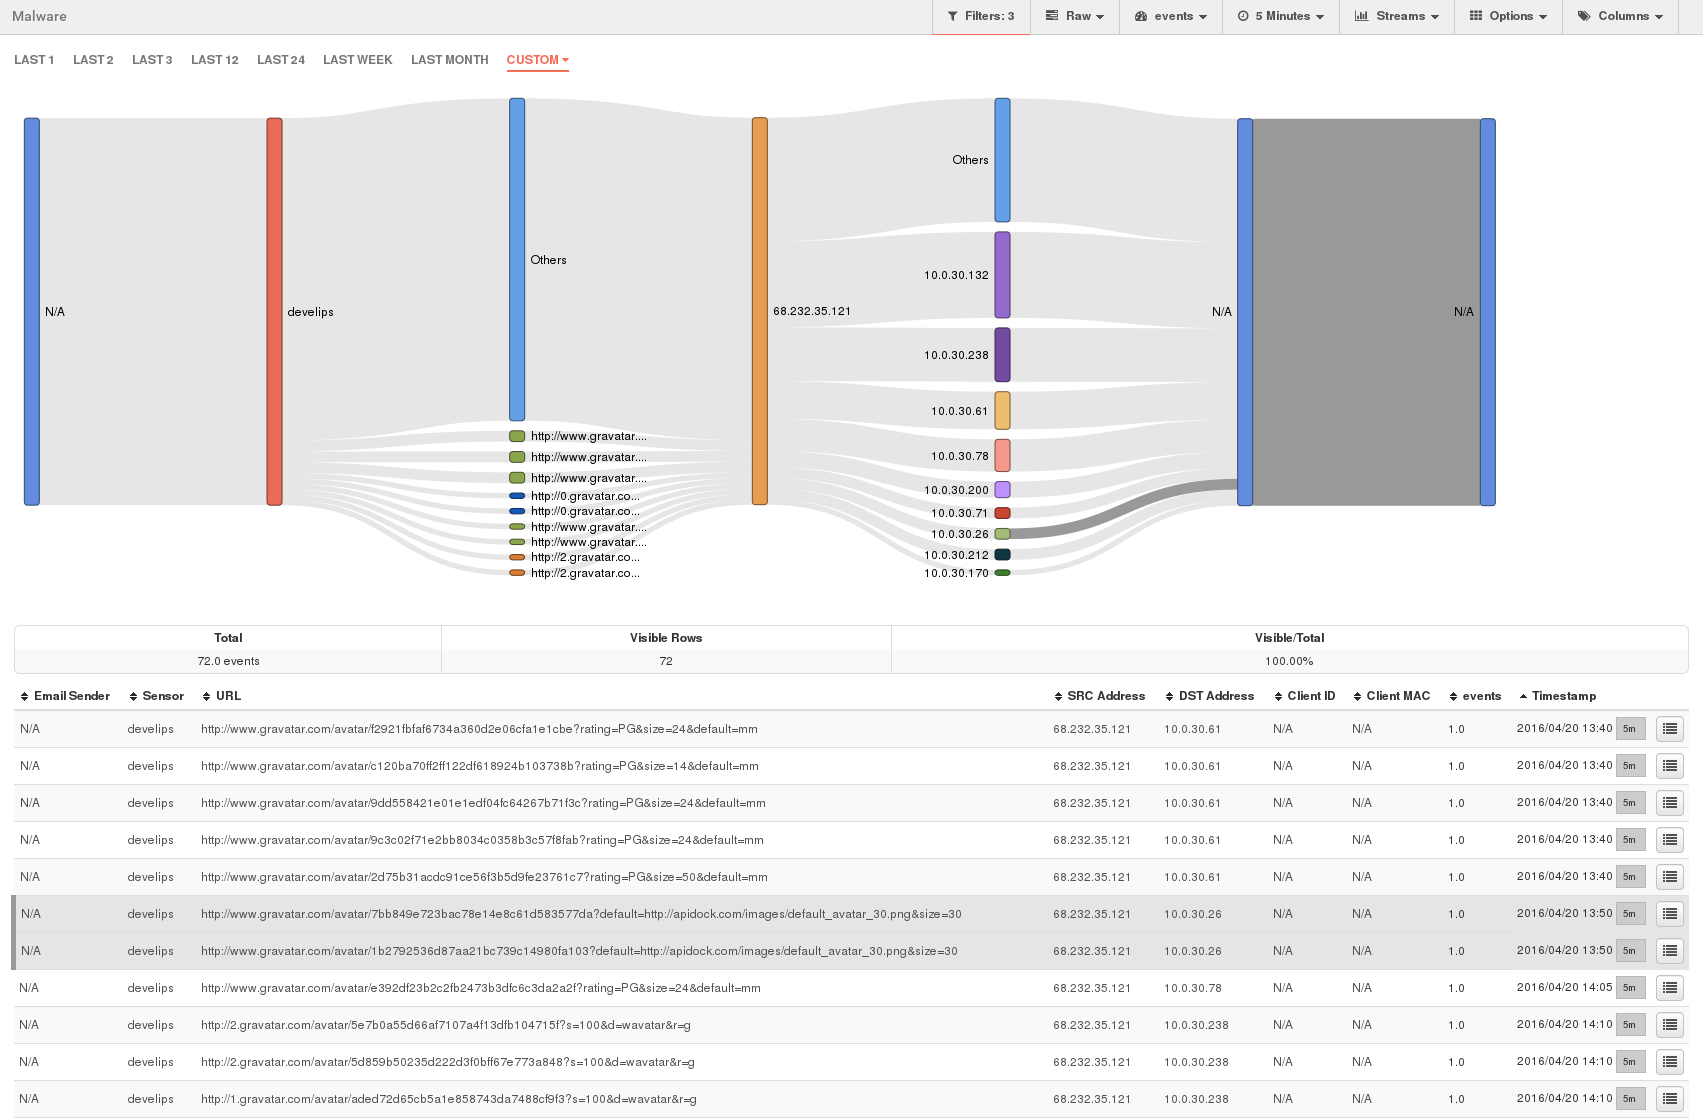Open details icon for 5d859b50235d URL row
Image resolution: width=1703 pixels, height=1120 pixels.
click(1669, 1062)
